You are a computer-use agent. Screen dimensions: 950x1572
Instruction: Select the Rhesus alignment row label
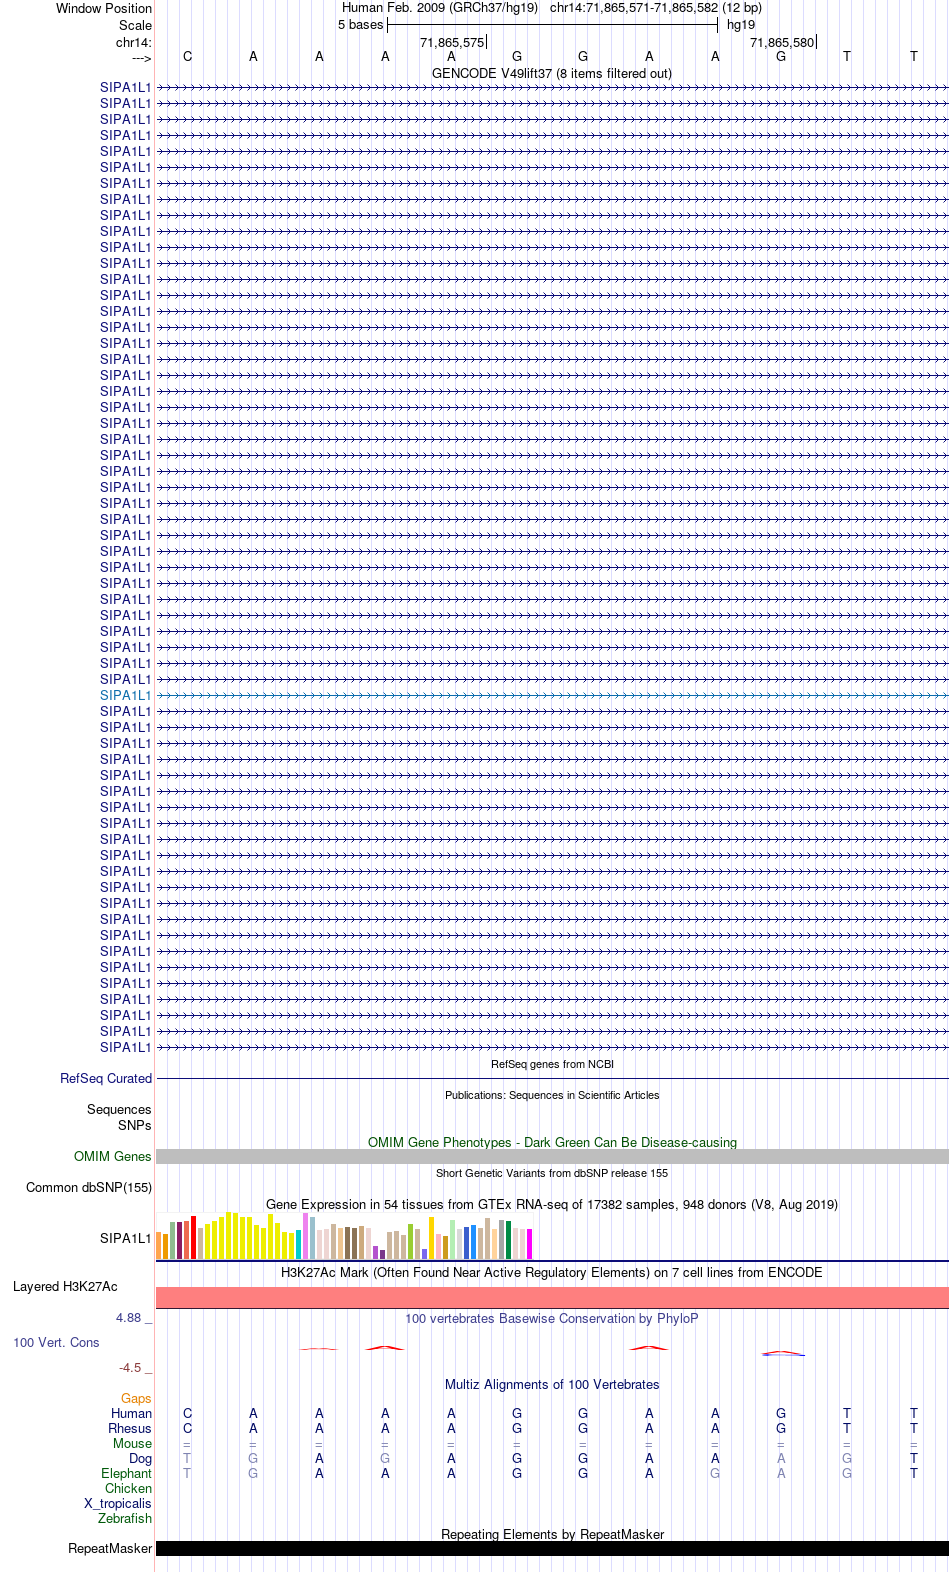point(130,1428)
